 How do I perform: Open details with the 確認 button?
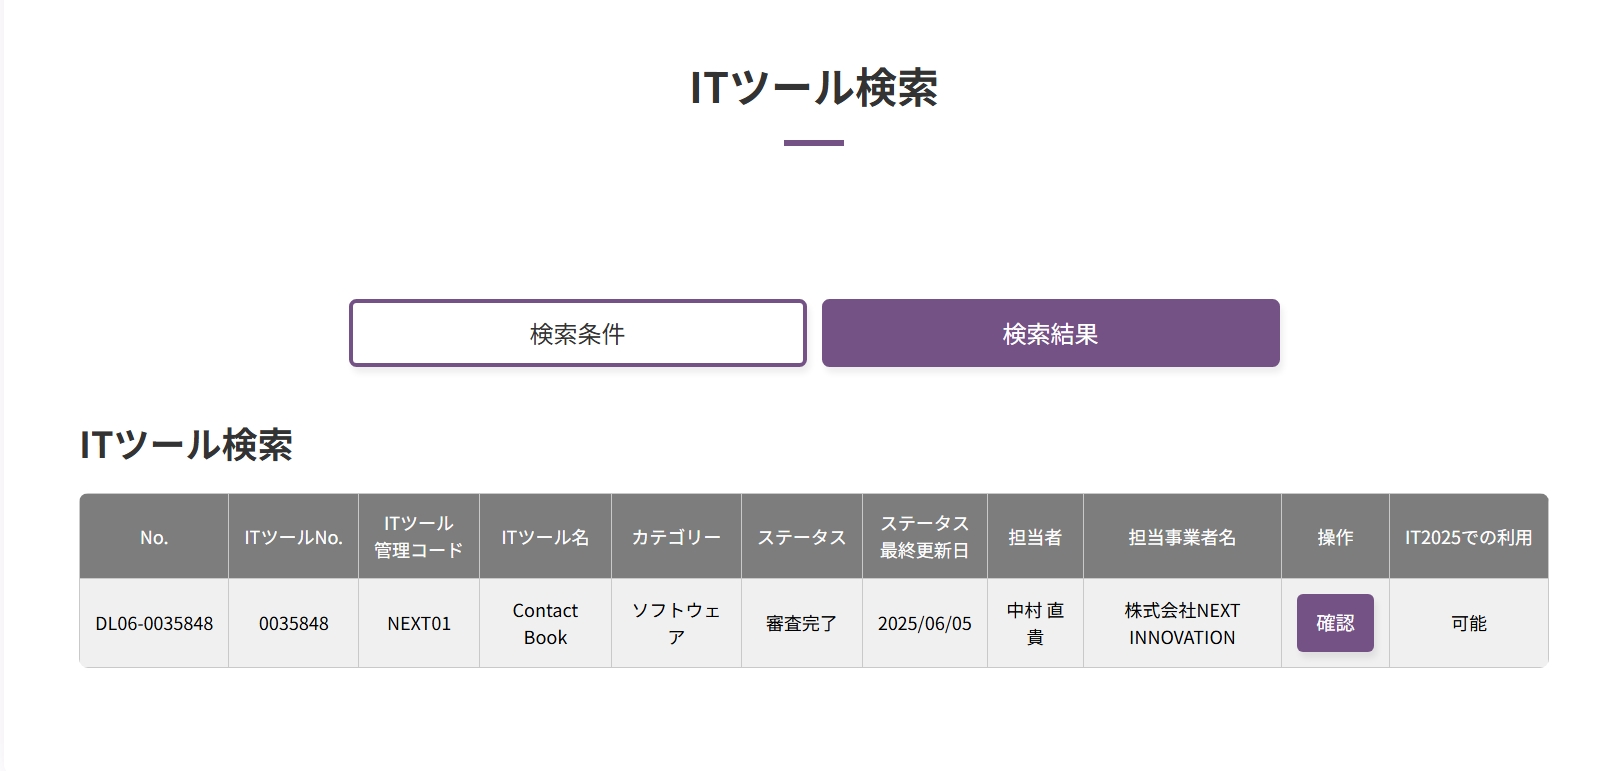click(x=1335, y=623)
